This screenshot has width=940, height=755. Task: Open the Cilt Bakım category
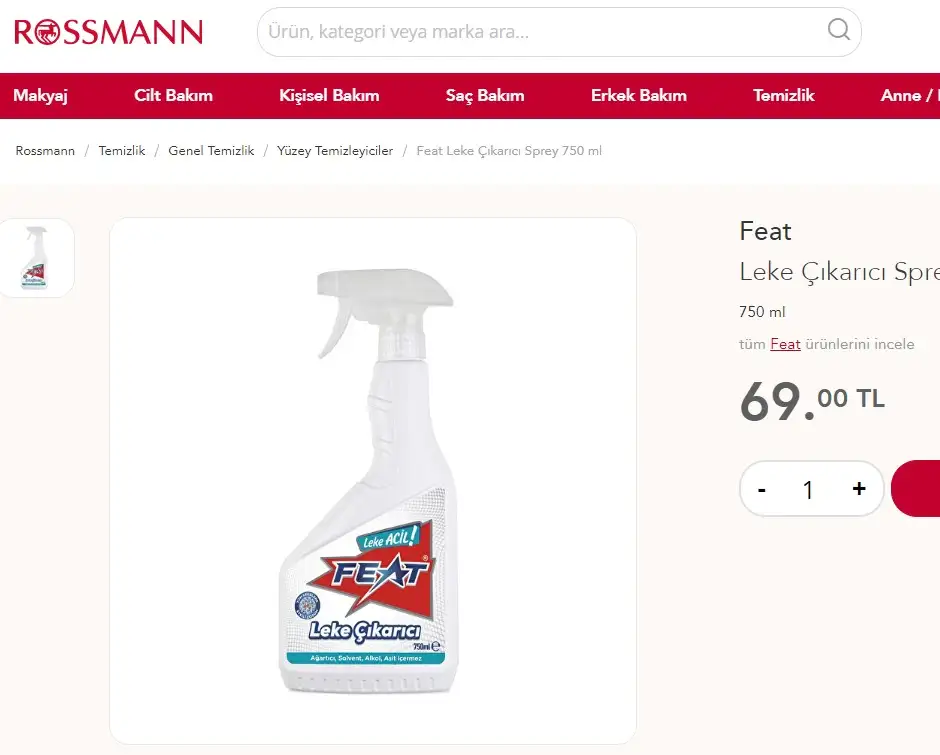click(x=173, y=95)
